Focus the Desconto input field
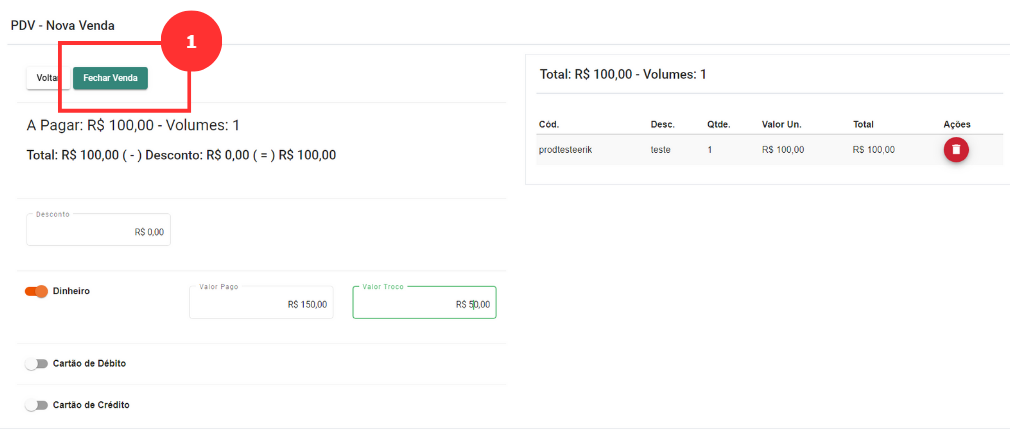 [98, 230]
